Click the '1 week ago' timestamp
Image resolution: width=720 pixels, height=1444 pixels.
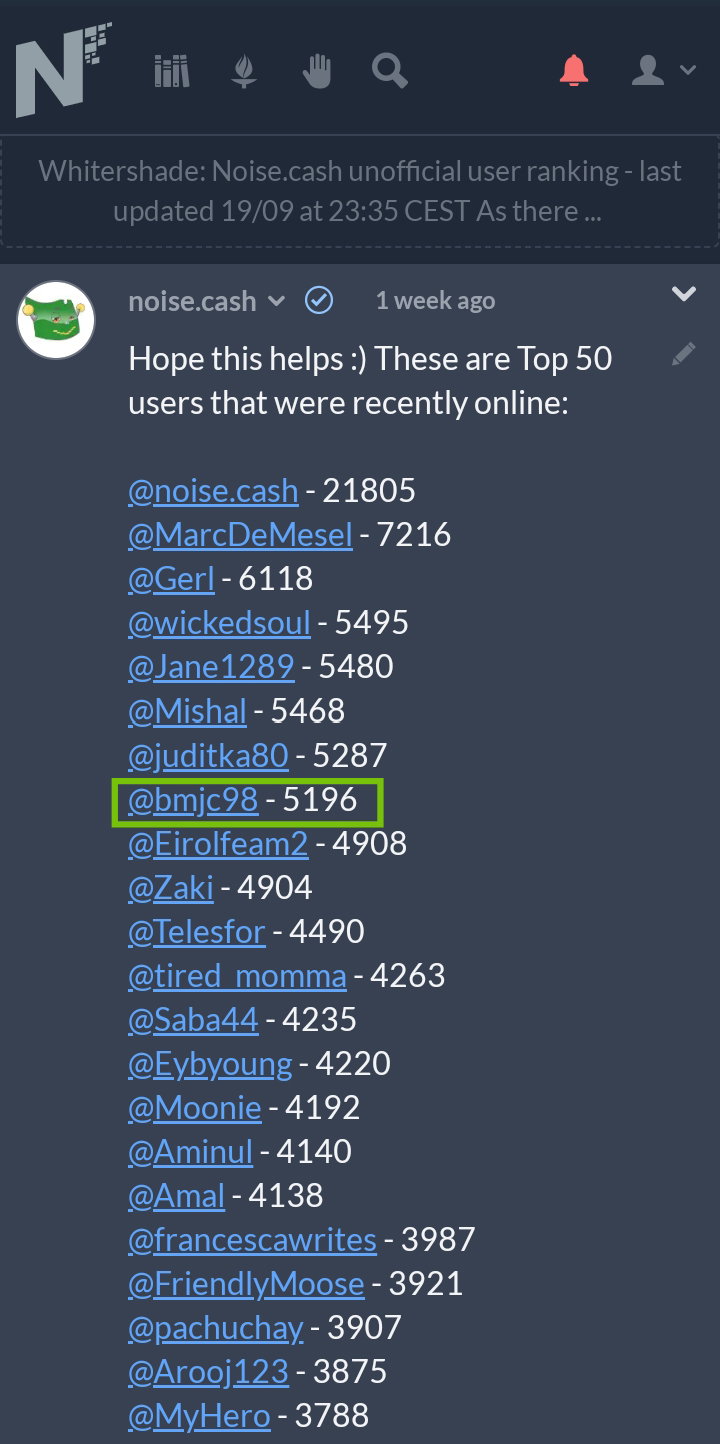point(435,301)
